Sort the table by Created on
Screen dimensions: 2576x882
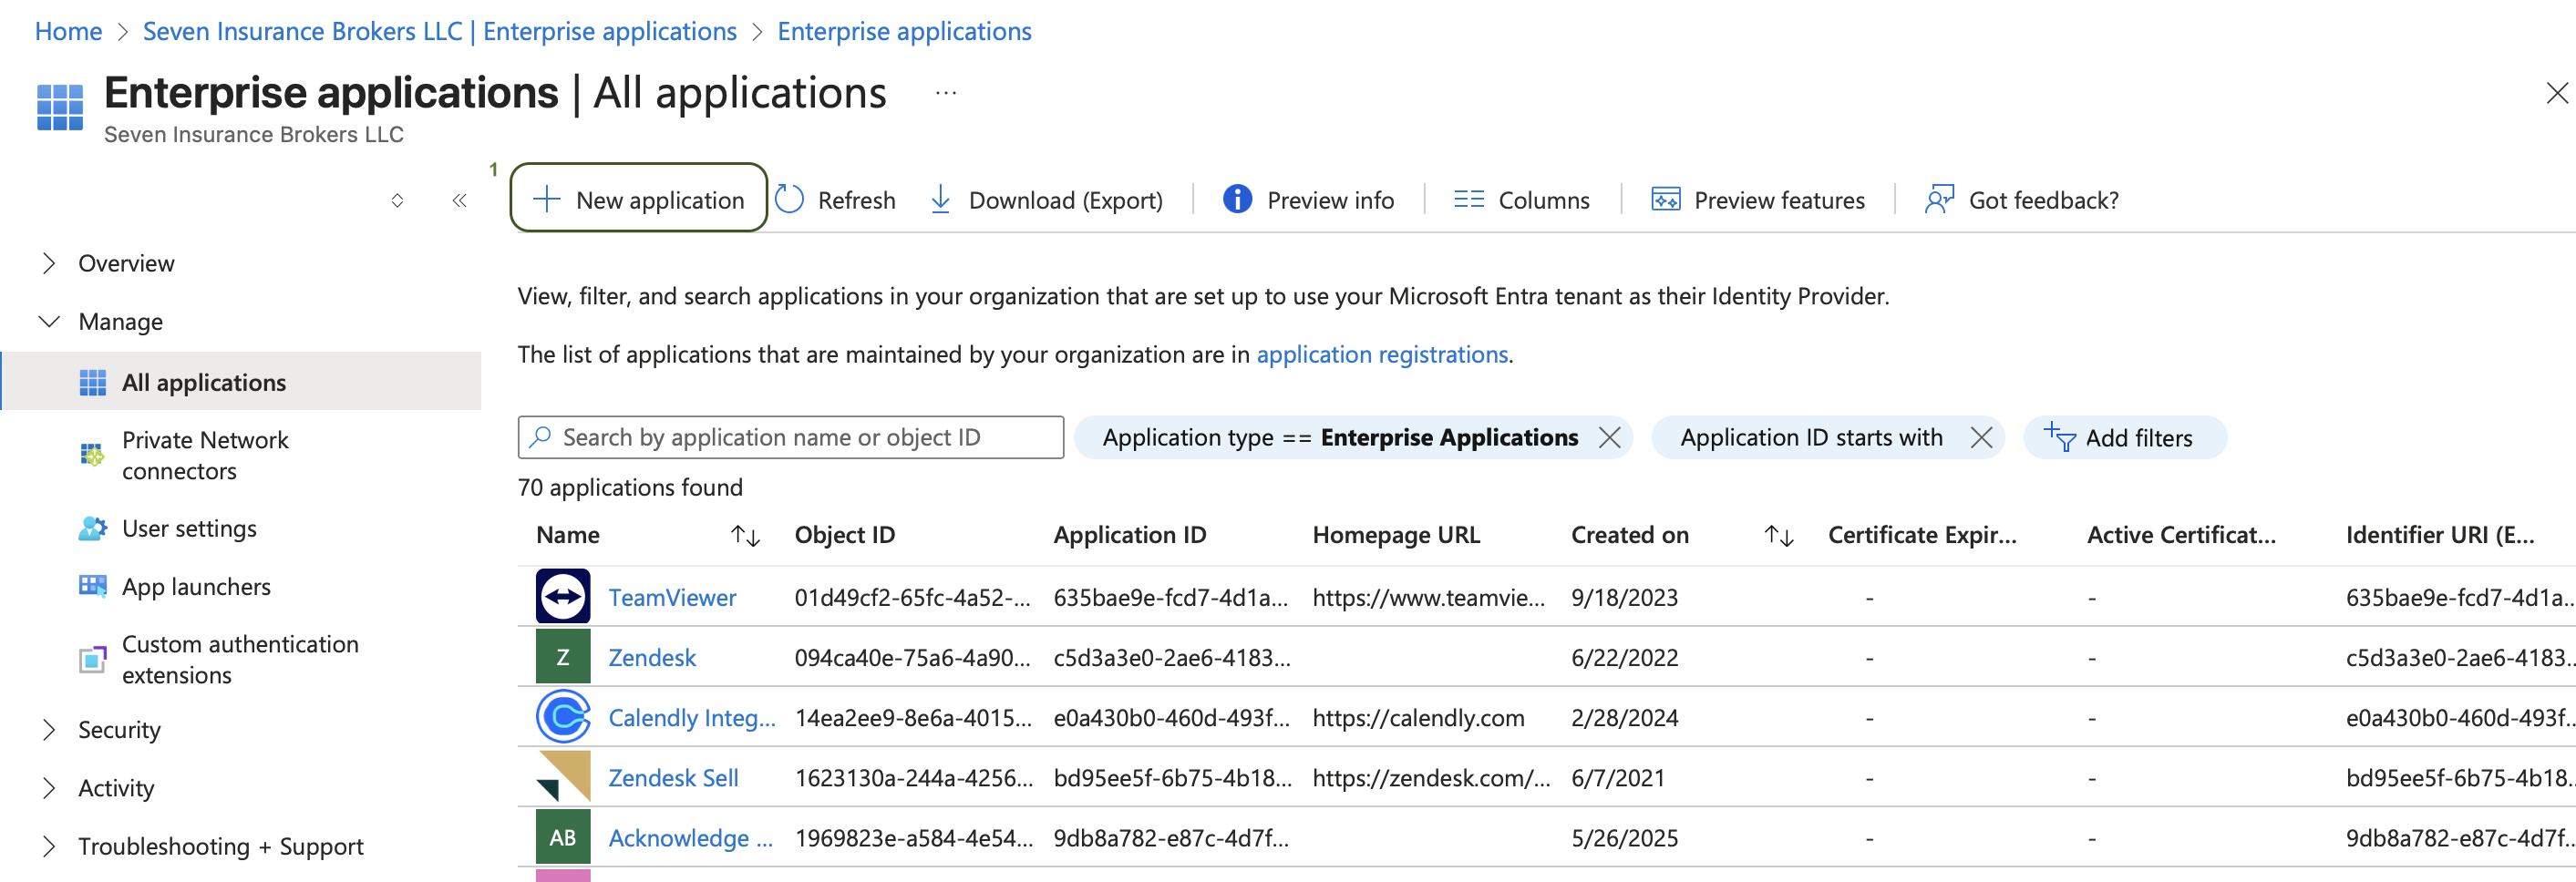(1778, 536)
